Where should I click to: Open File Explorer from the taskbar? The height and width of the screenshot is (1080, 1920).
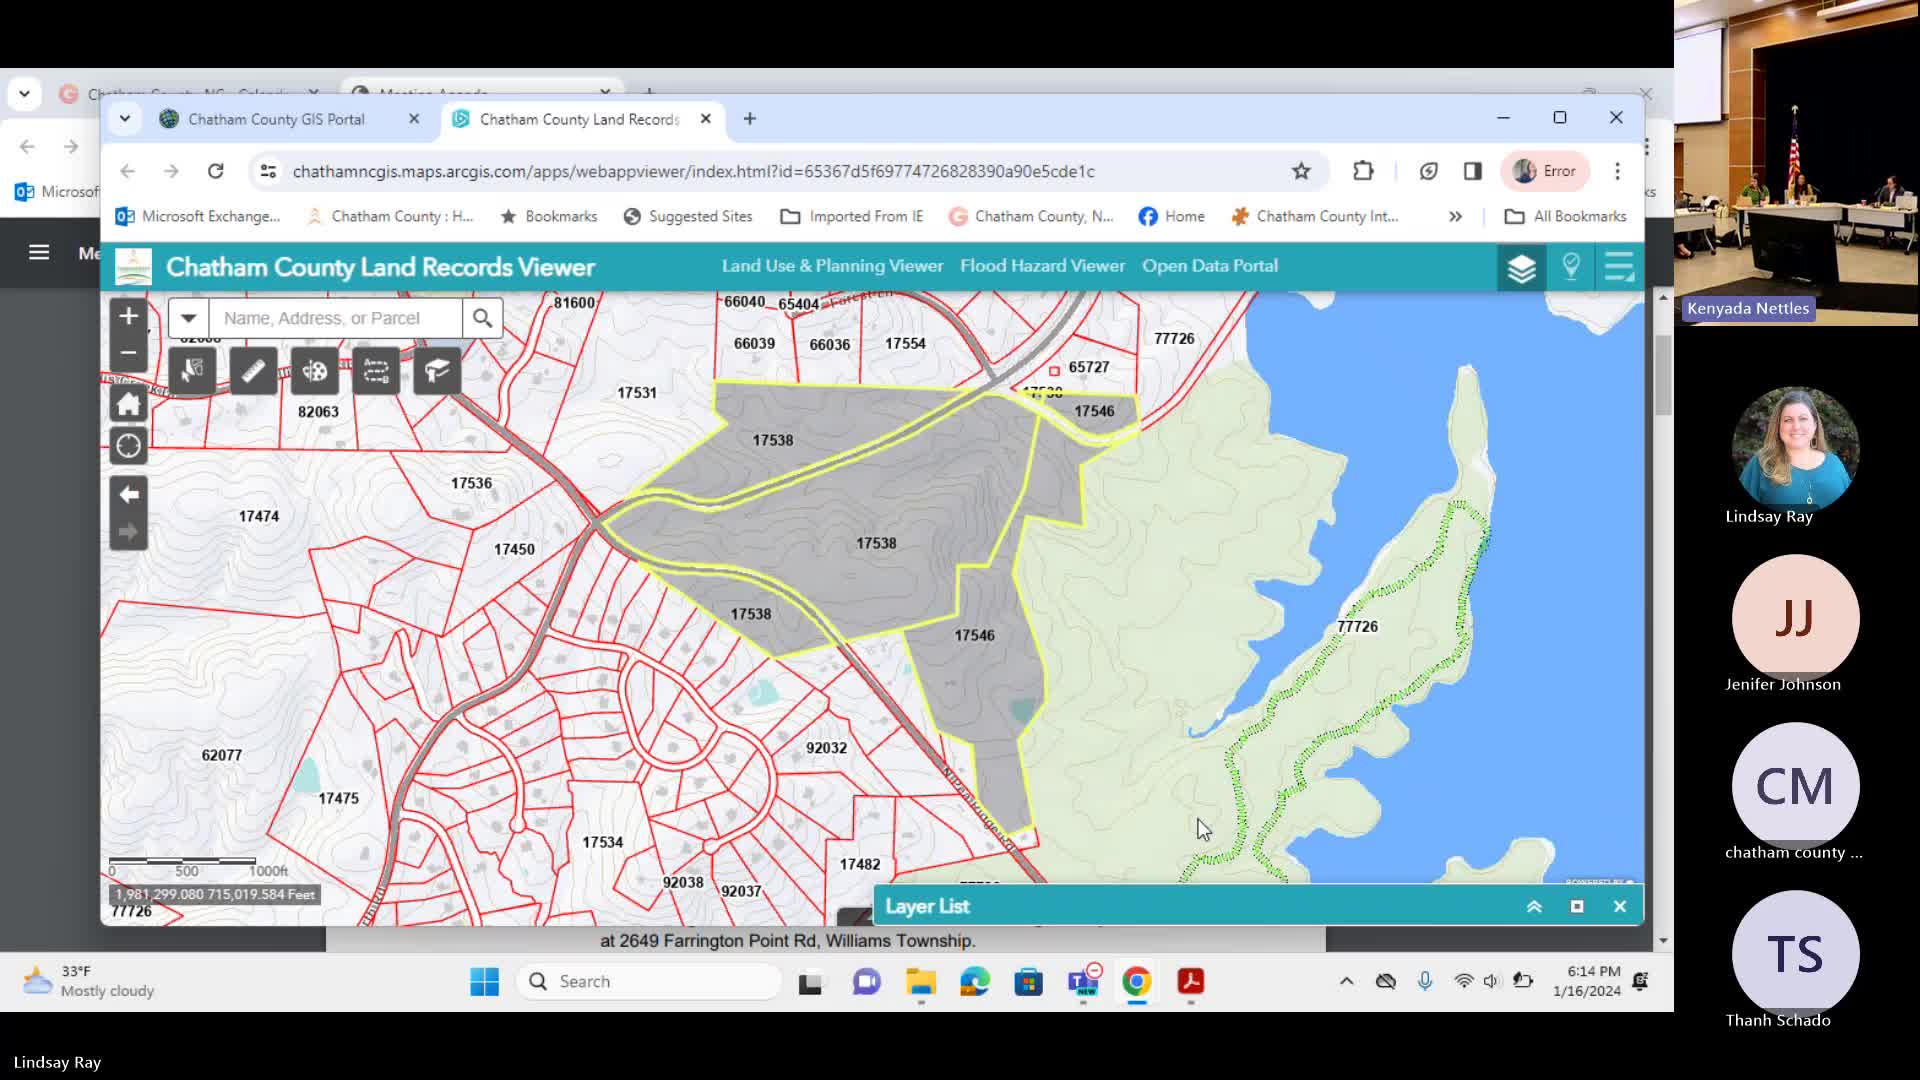[920, 982]
